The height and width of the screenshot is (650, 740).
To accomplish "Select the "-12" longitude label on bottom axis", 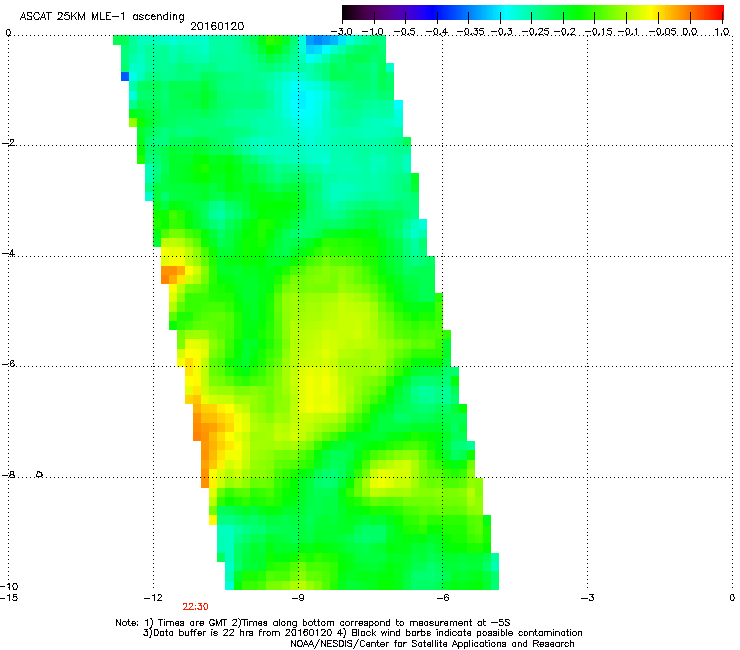I will [153, 598].
